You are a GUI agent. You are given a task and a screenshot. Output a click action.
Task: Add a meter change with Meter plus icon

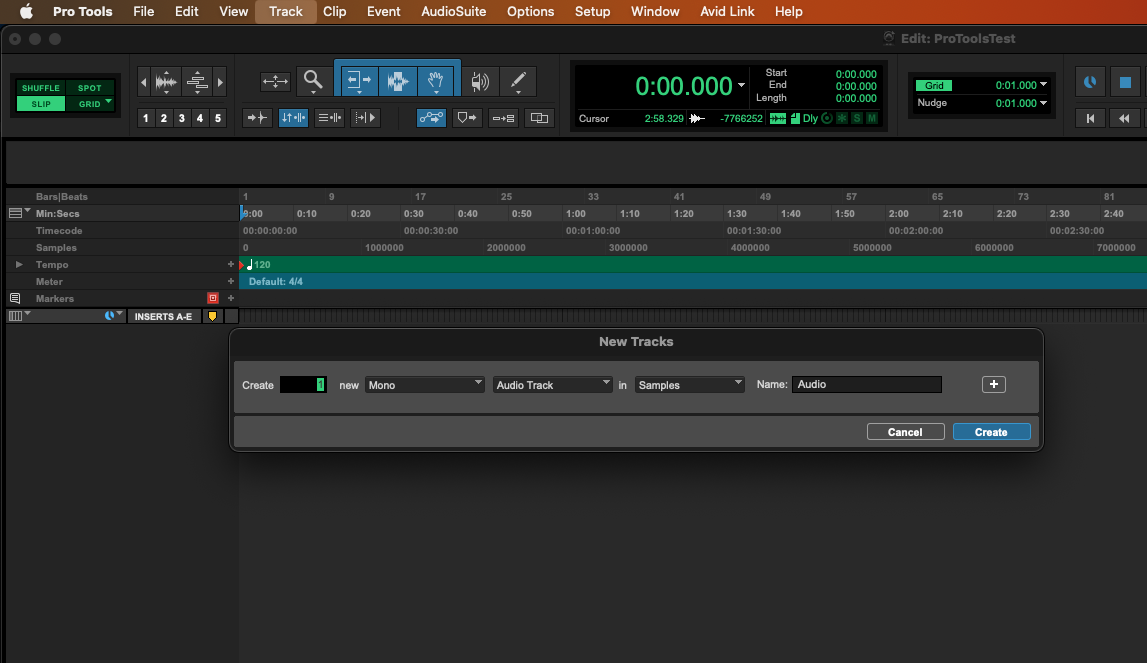(231, 281)
